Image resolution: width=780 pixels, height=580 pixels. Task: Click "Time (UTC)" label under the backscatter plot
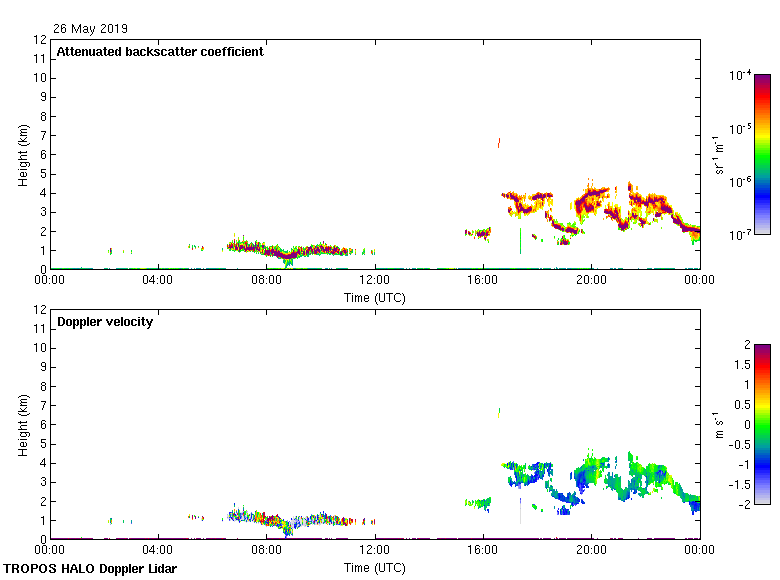click(375, 297)
